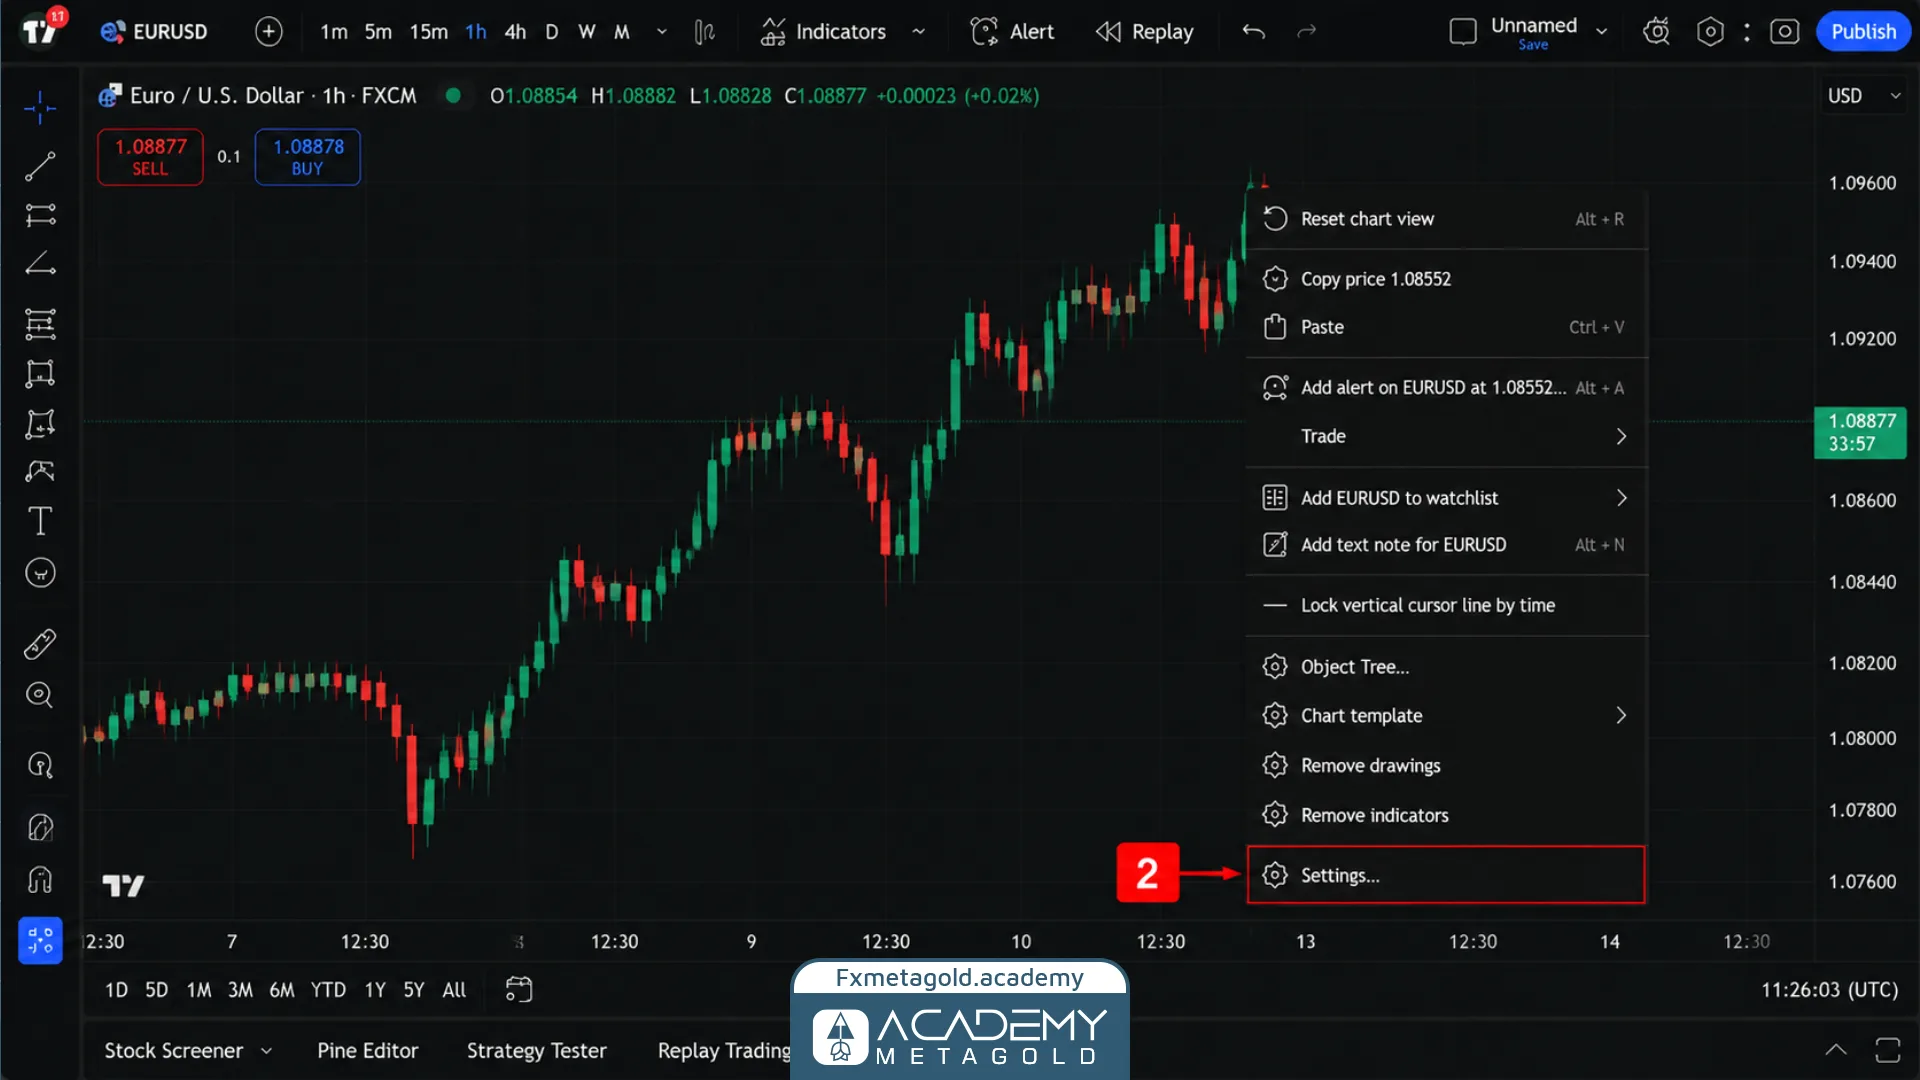The height and width of the screenshot is (1080, 1920).
Task: Select the 5Y date range
Action: coord(414,989)
